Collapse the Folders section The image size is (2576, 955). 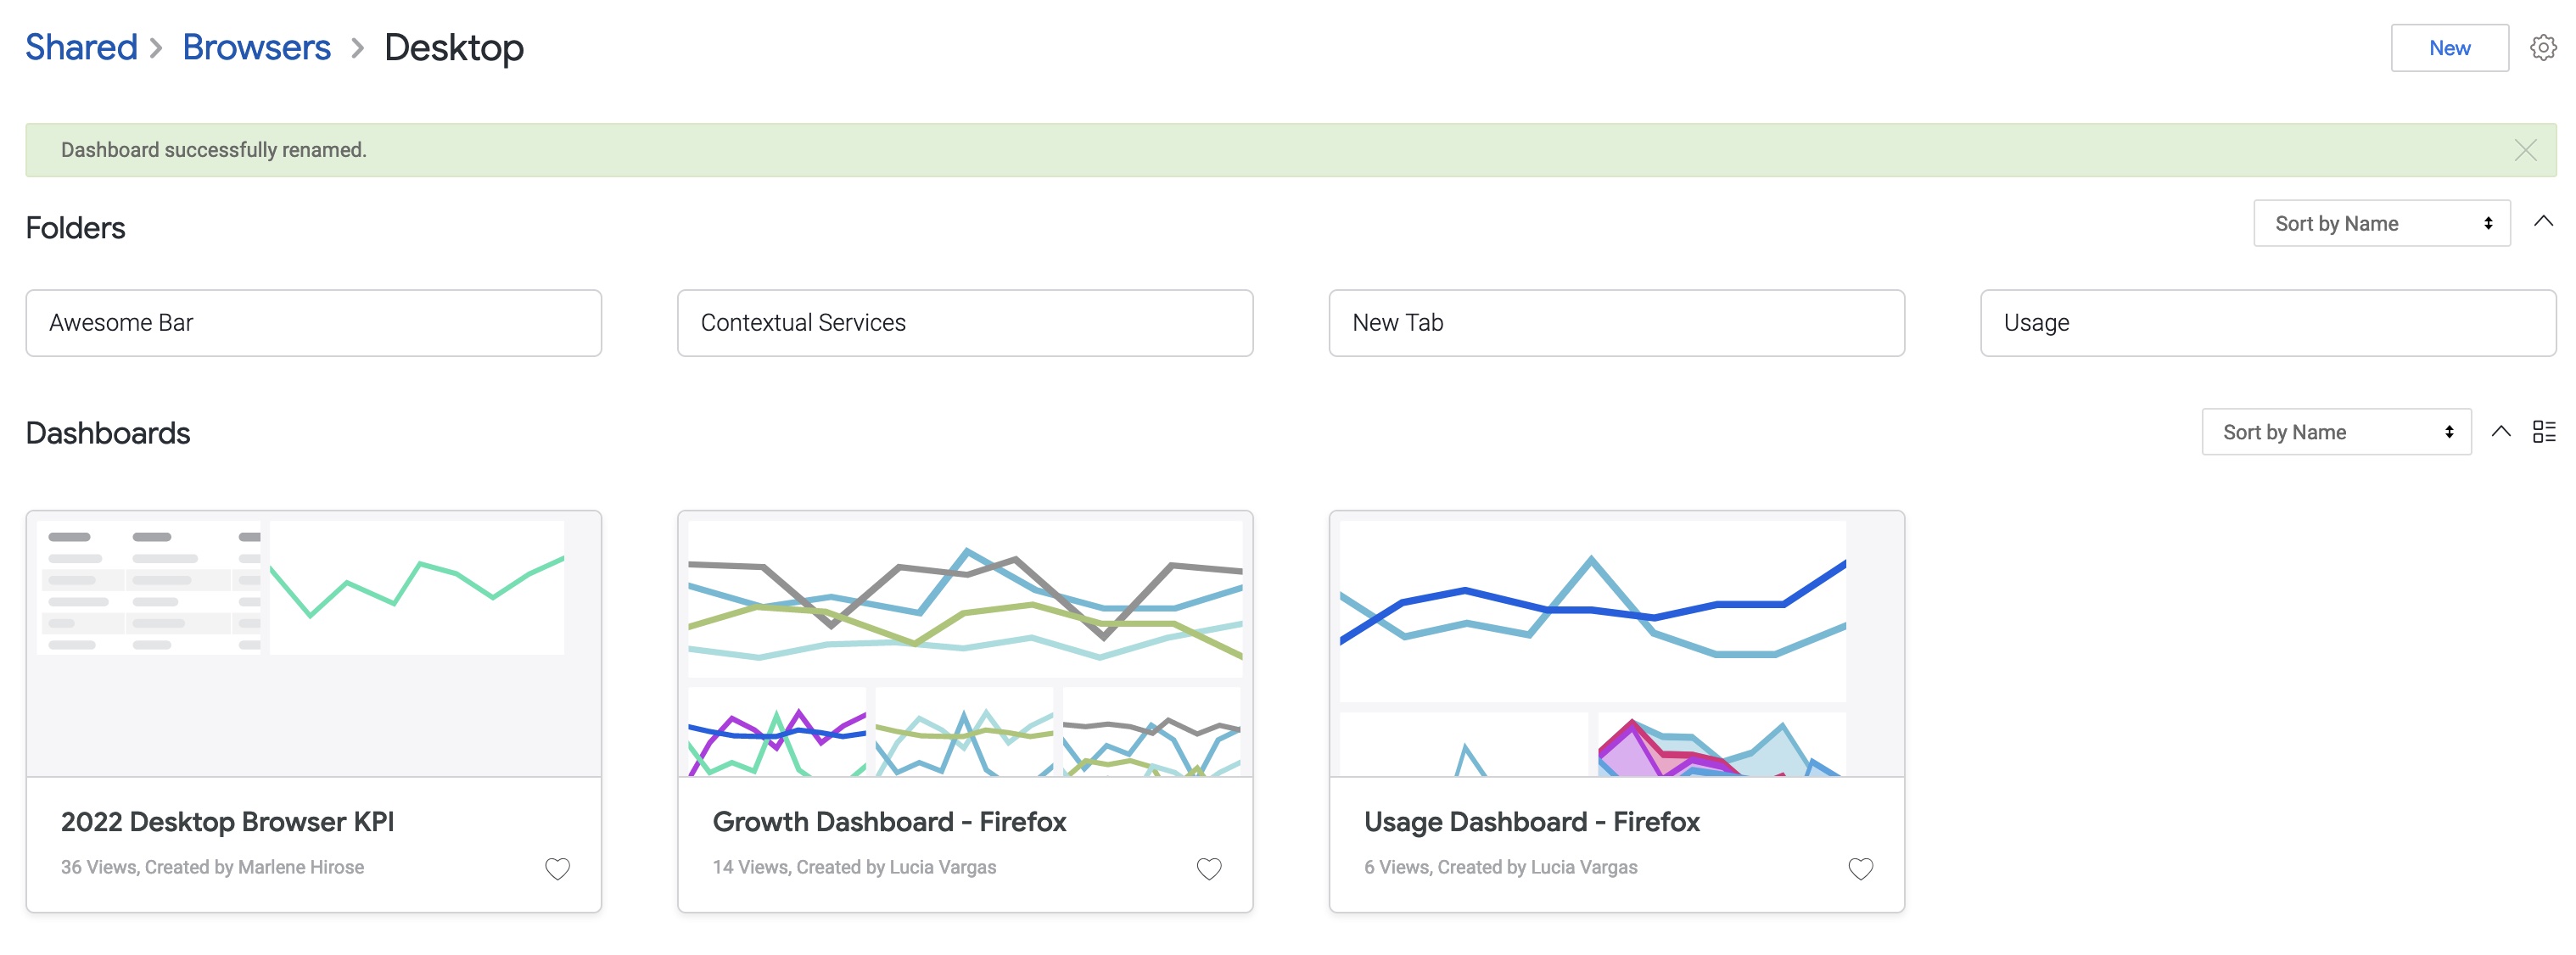tap(2543, 222)
